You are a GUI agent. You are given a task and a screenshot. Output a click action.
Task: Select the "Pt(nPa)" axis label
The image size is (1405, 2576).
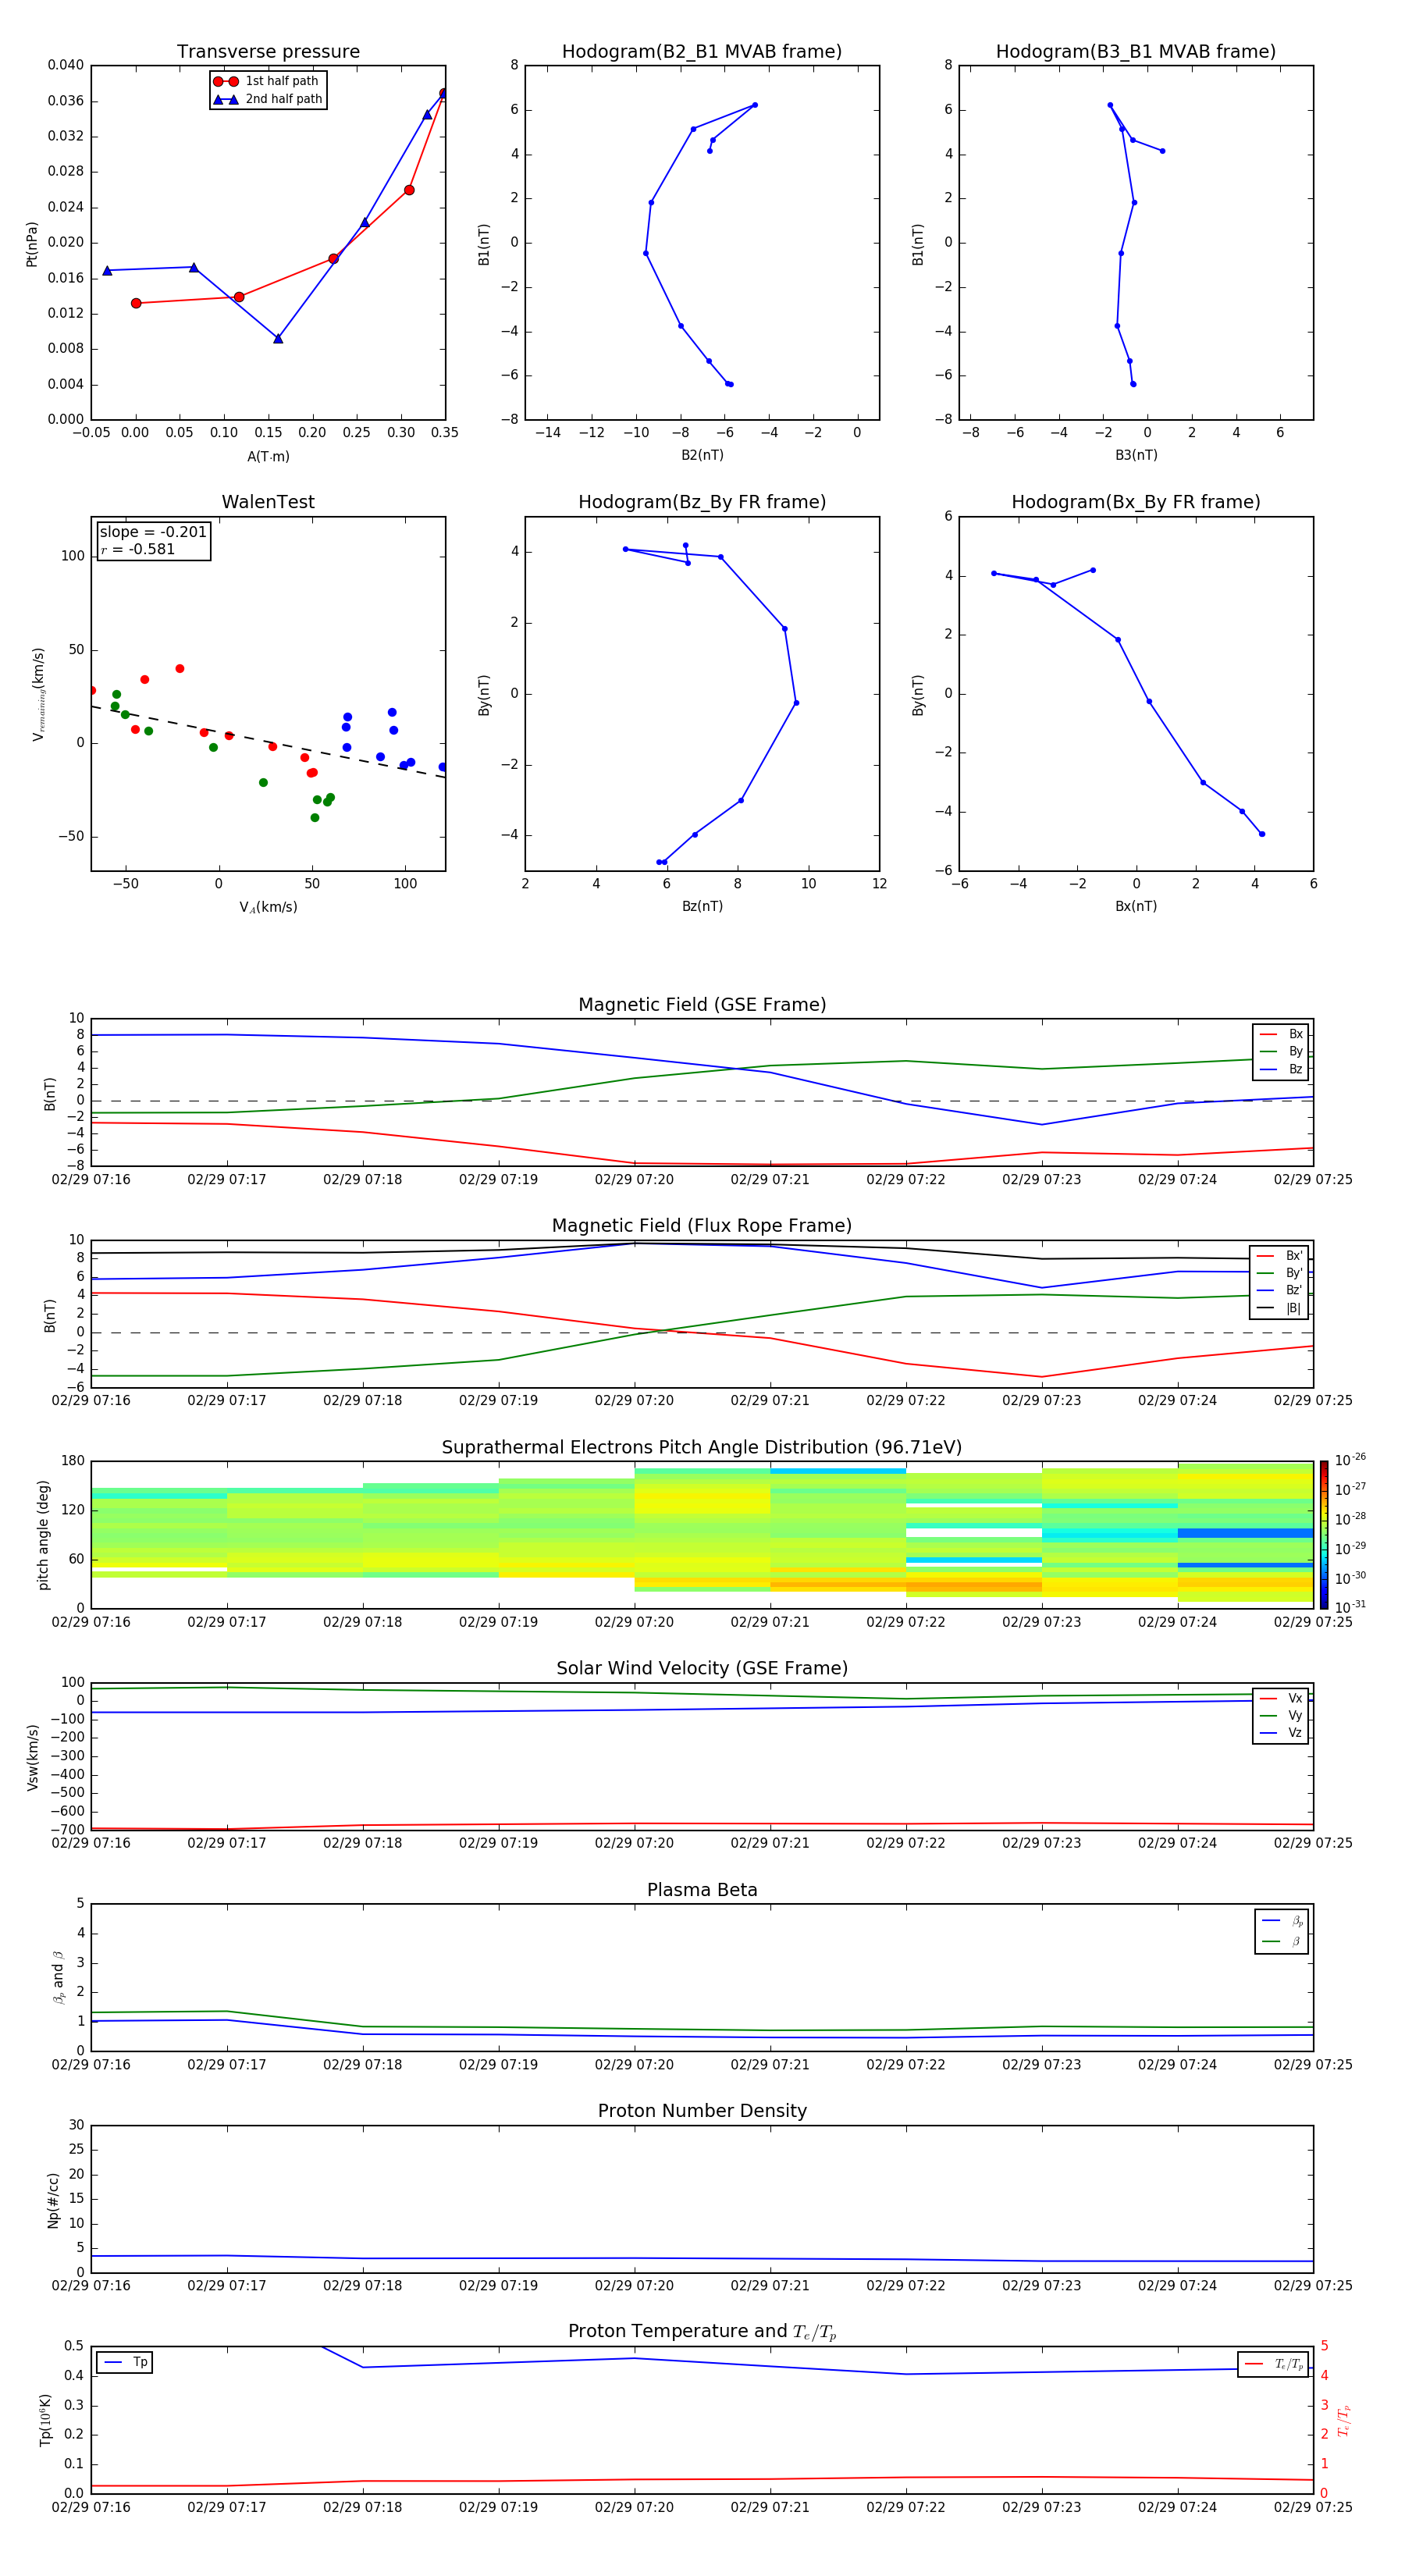(x=32, y=243)
